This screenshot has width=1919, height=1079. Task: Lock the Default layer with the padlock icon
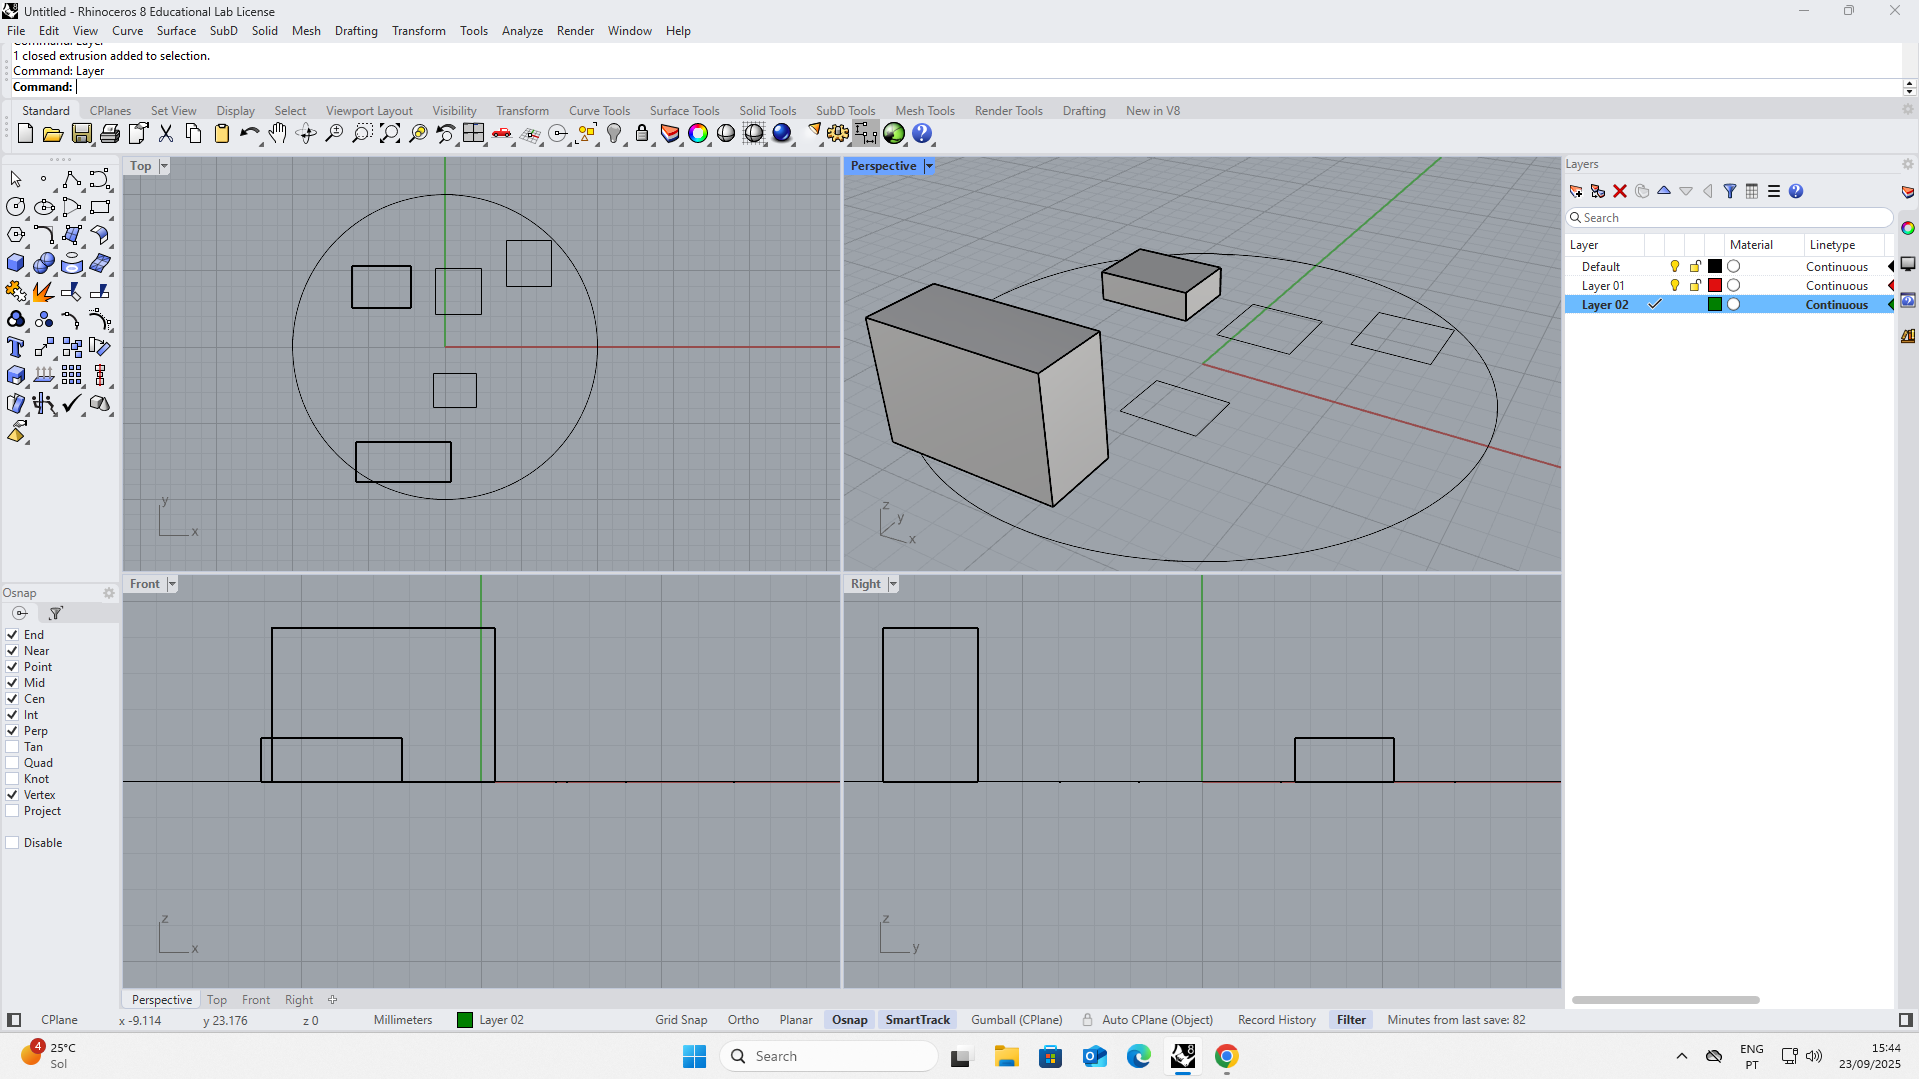tap(1694, 266)
